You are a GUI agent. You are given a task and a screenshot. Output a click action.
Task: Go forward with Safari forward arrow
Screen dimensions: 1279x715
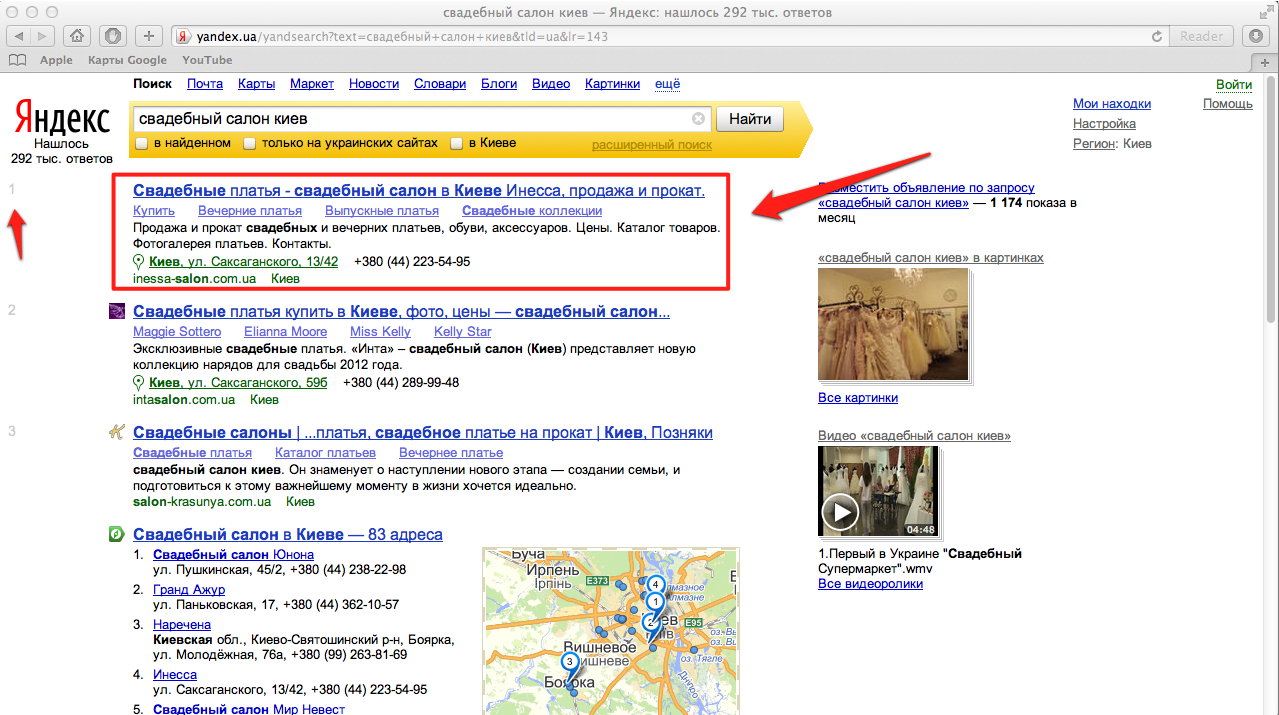pyautogui.click(x=44, y=36)
